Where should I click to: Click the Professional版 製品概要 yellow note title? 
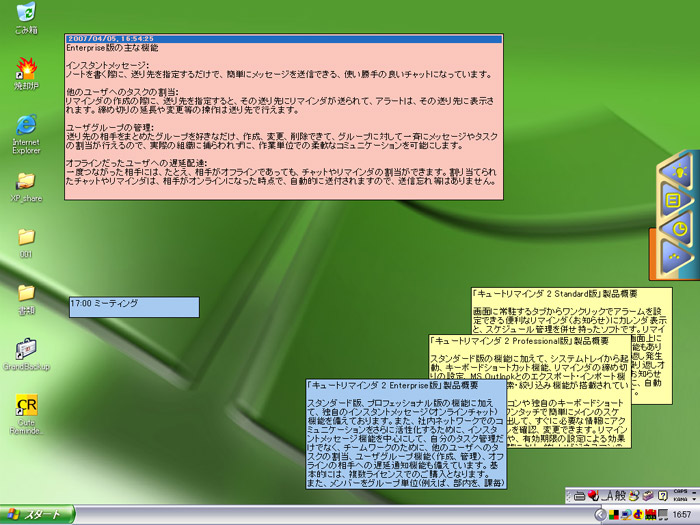(x=519, y=341)
